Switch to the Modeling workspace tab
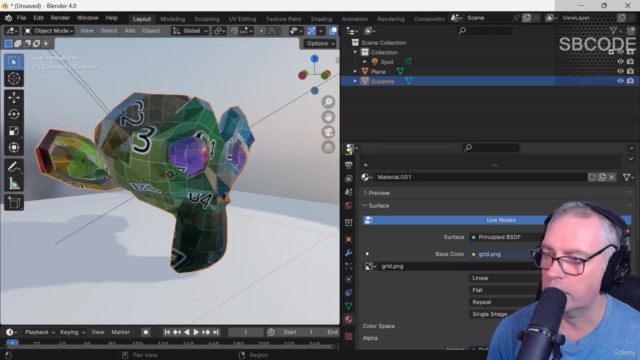The image size is (640, 360). tap(173, 19)
